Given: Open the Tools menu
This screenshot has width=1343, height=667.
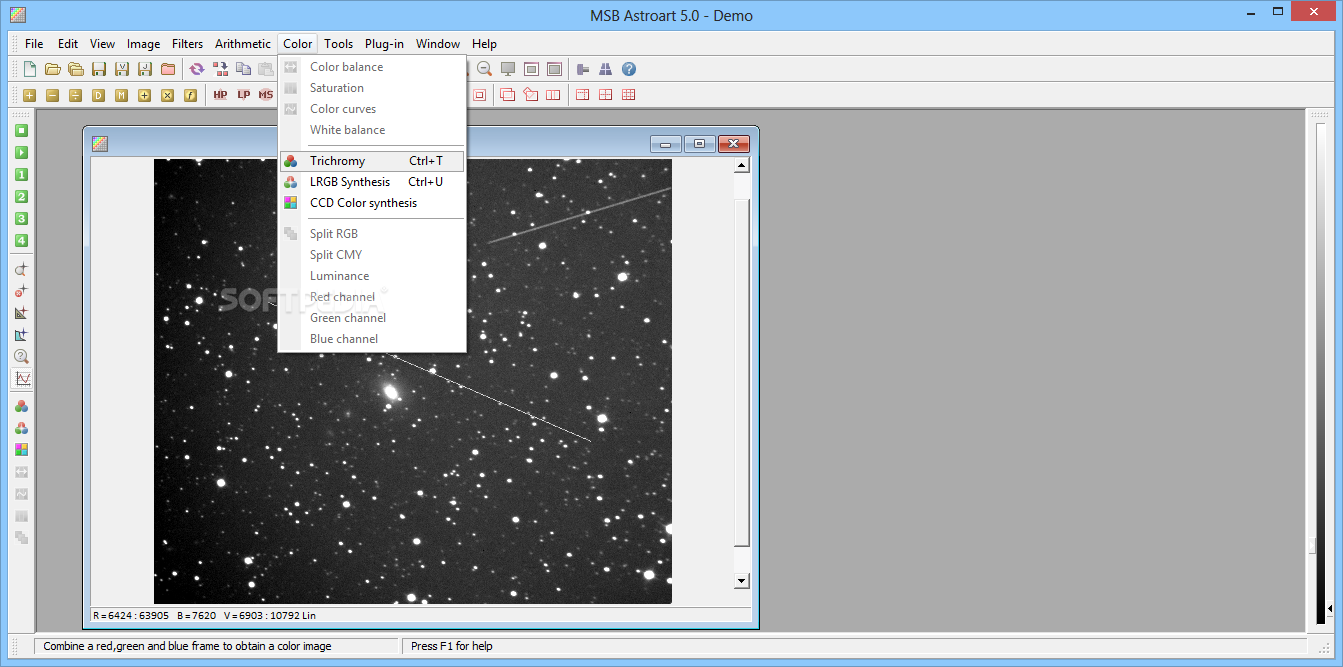Looking at the screenshot, I should pos(339,44).
